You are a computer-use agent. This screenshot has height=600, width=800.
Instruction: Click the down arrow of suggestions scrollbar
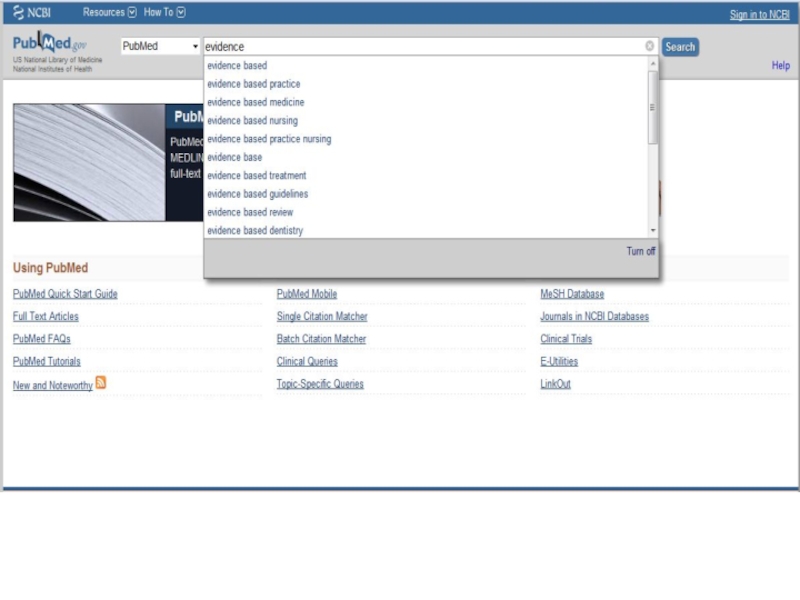(653, 231)
